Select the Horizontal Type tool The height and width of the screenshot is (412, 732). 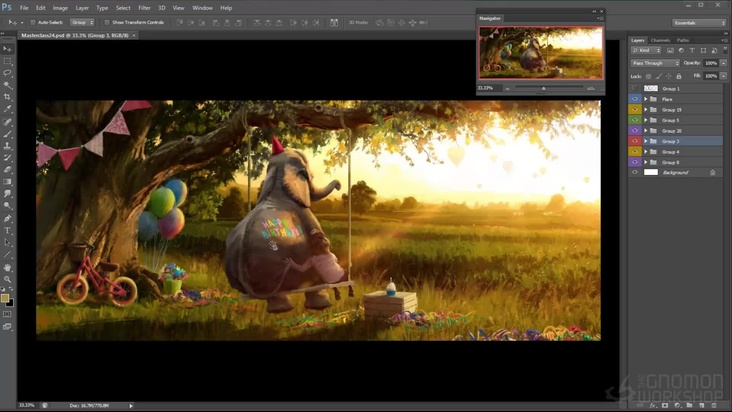[7, 231]
